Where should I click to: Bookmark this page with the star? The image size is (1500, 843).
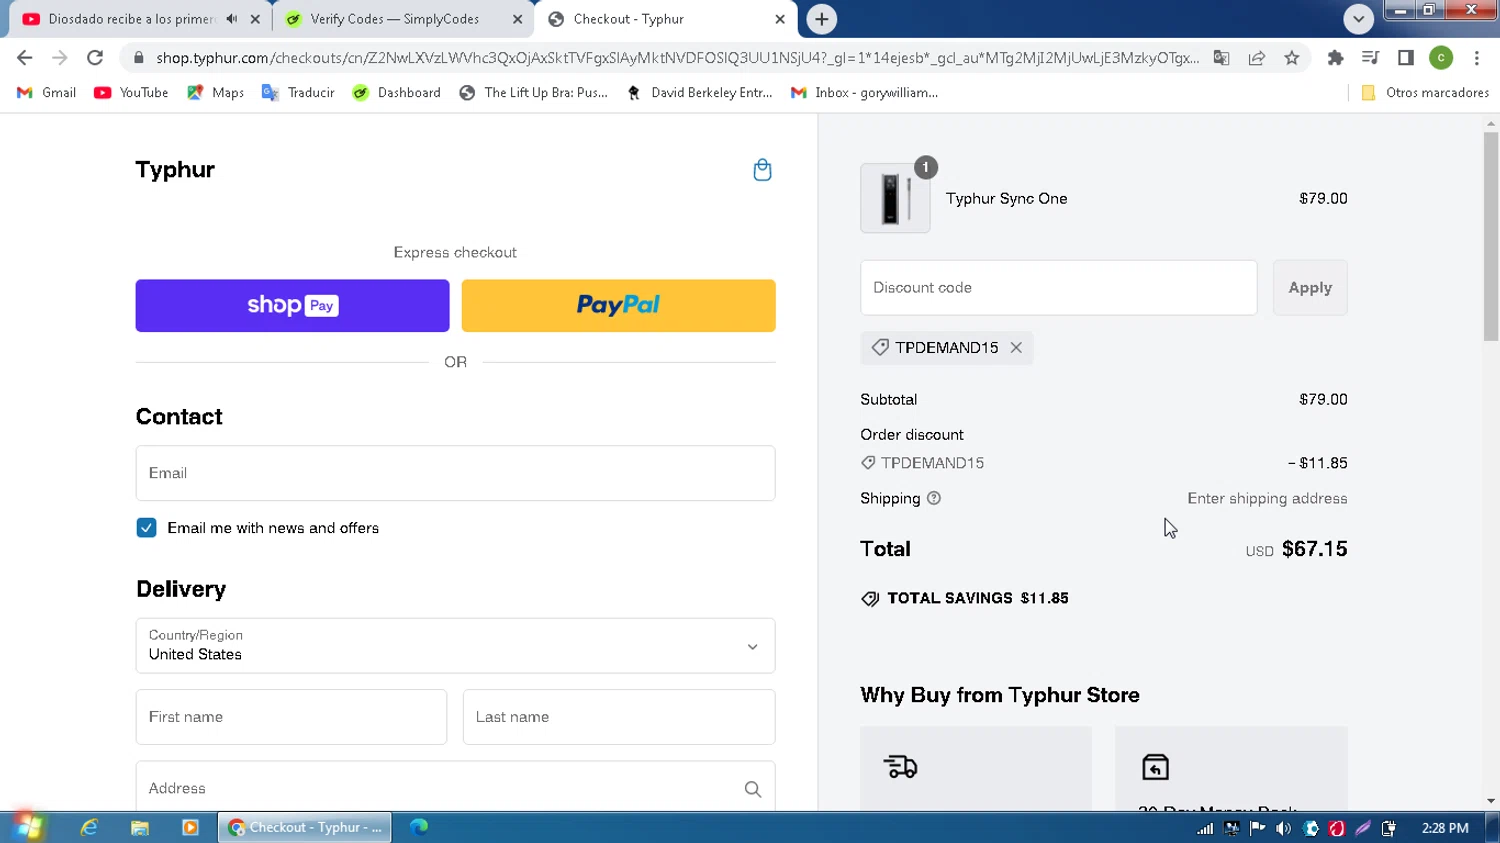1292,58
